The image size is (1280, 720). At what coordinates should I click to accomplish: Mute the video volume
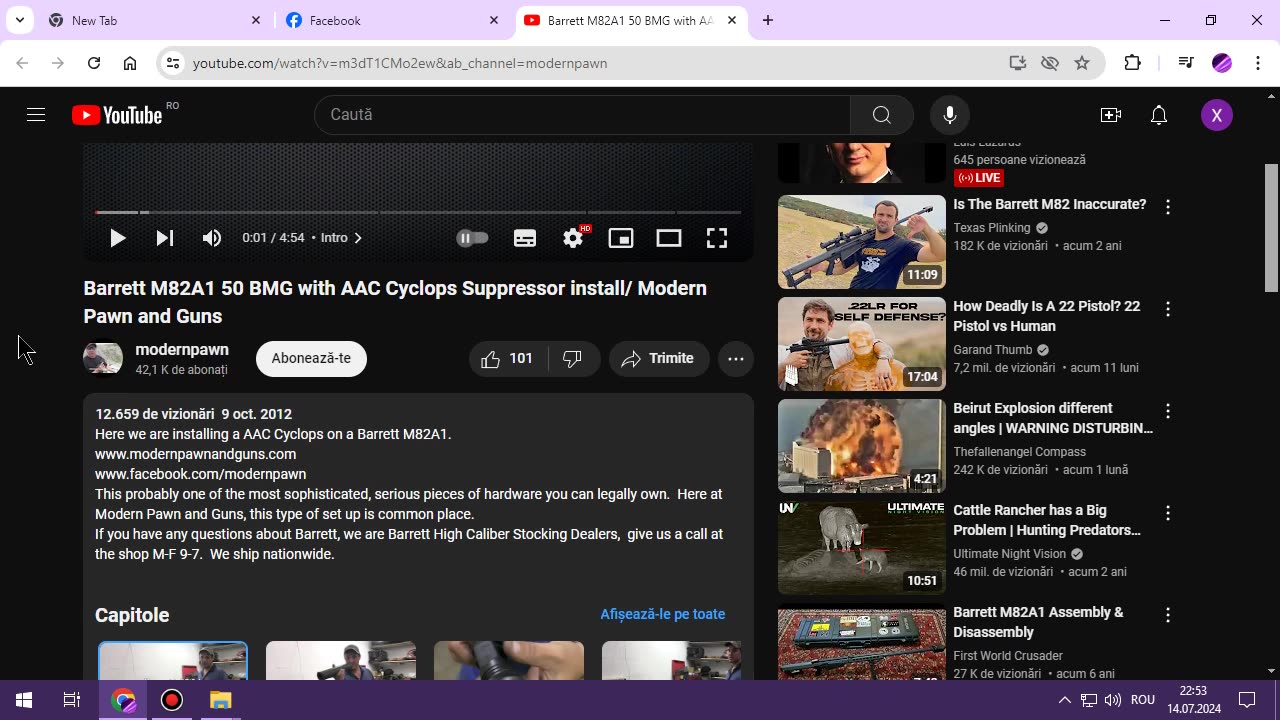tap(212, 238)
